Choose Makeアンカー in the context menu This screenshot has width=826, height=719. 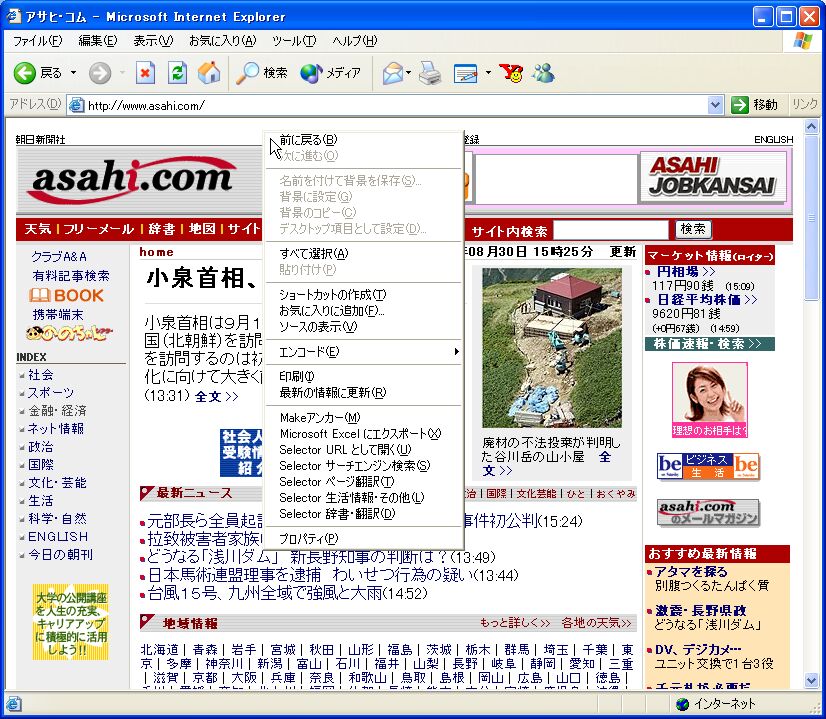tap(363, 418)
